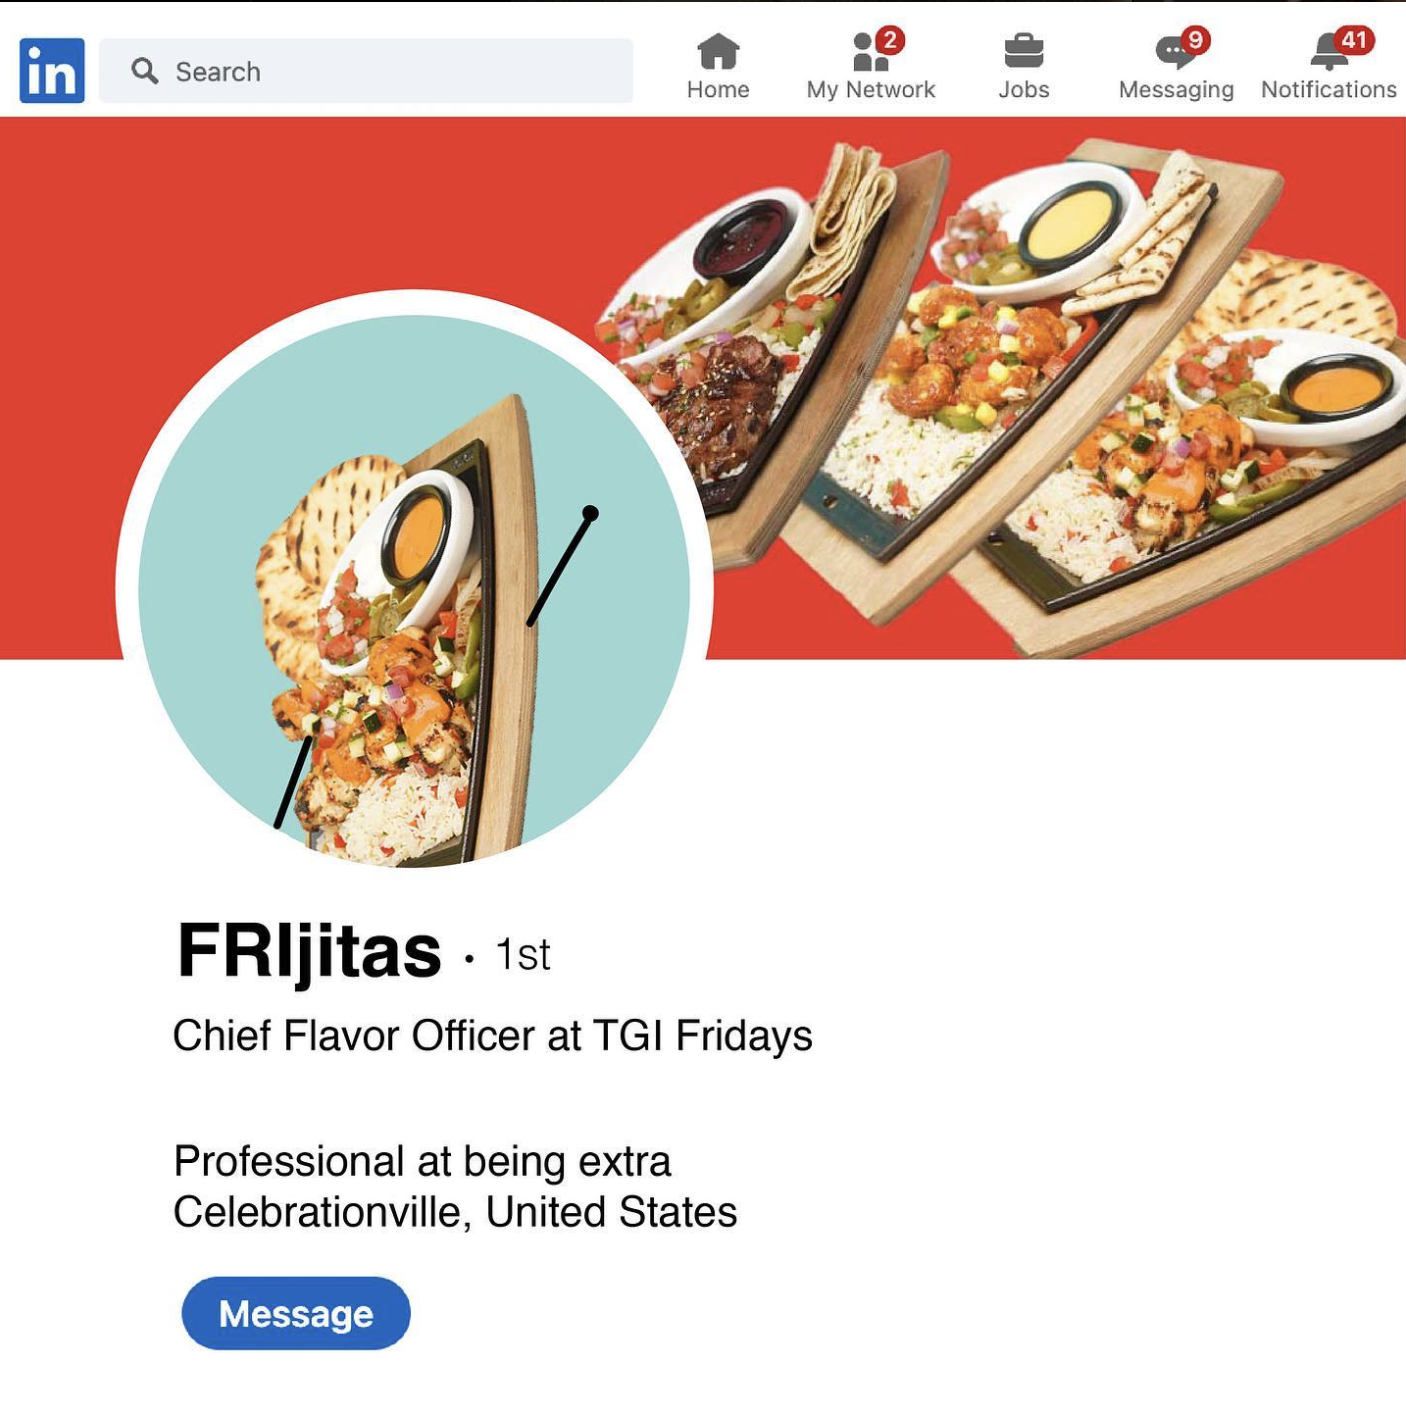Click the red 41 notifications badge
The height and width of the screenshot is (1412, 1406).
(1354, 40)
